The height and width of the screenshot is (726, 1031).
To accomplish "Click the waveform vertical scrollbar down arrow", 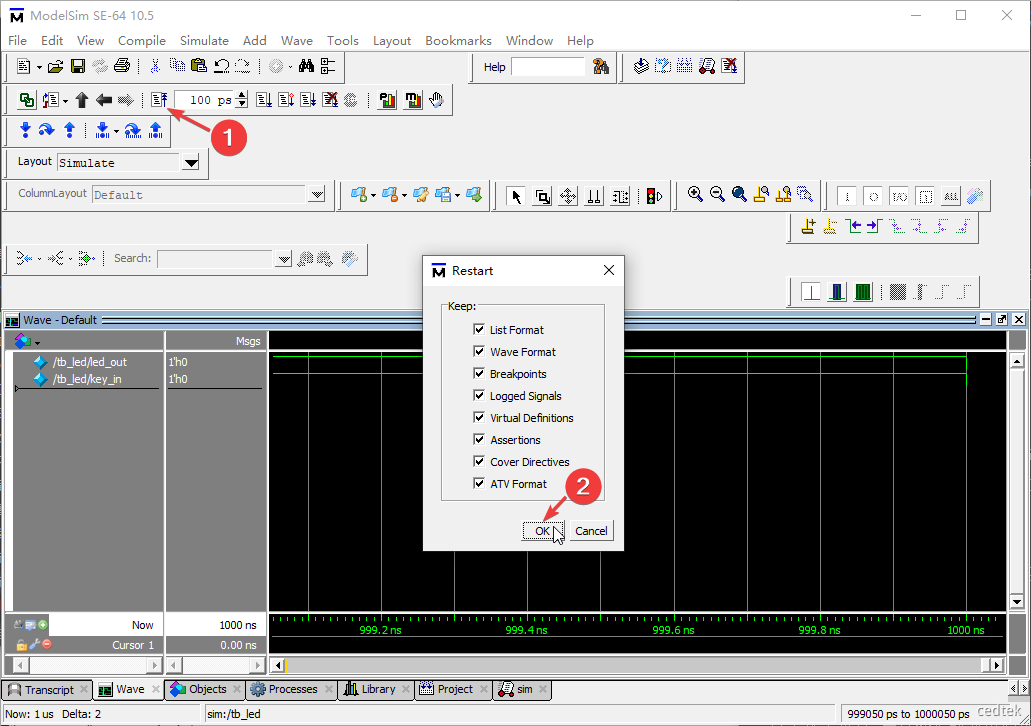I will [x=1016, y=601].
